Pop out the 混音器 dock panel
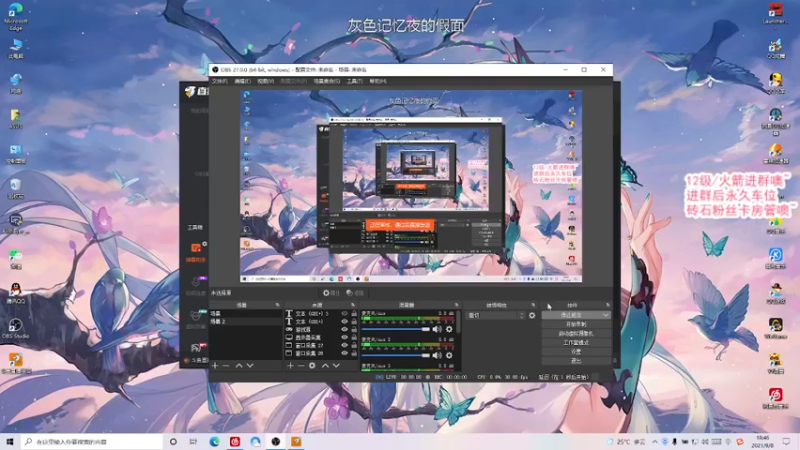 coord(457,305)
